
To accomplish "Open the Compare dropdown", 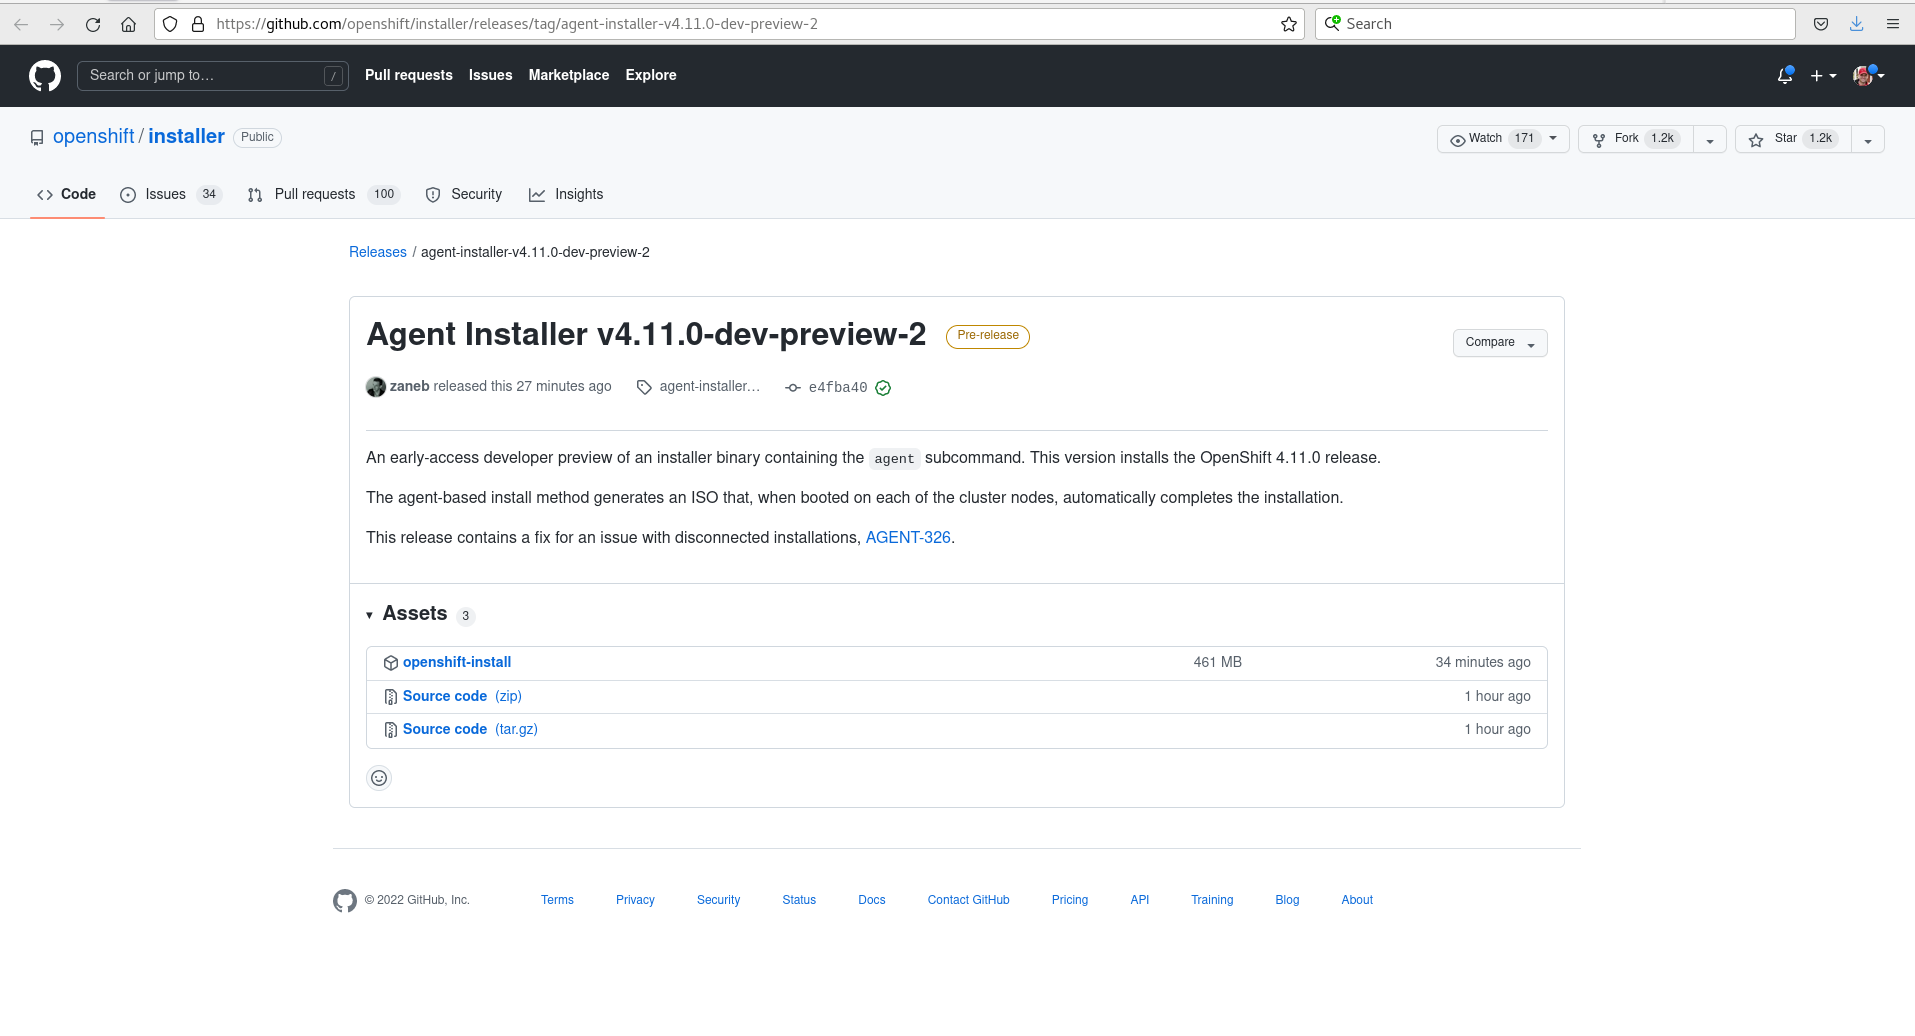I will point(1499,342).
